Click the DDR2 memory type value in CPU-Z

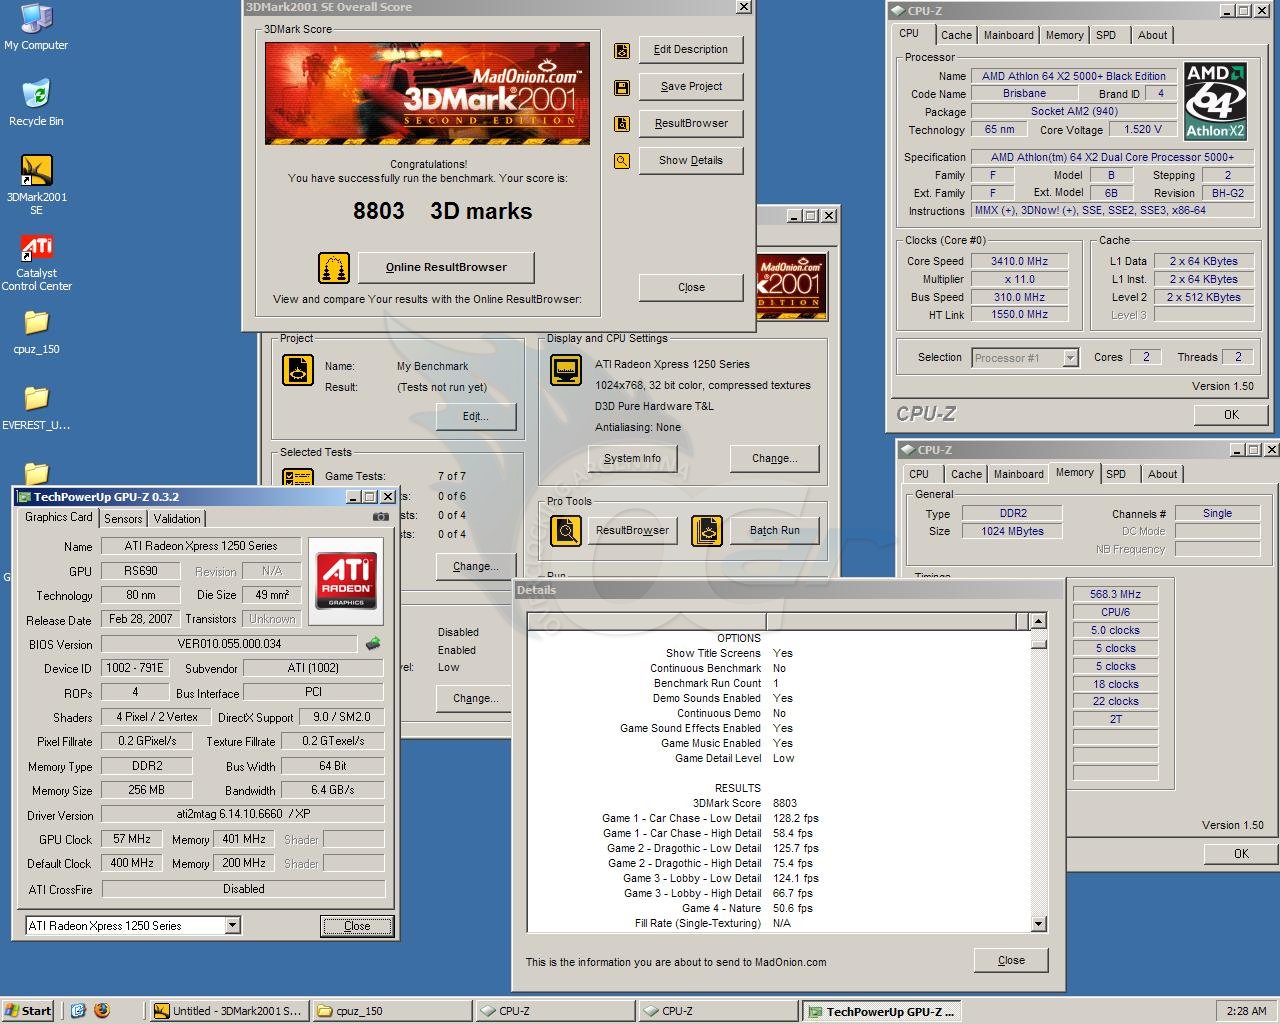tap(1013, 513)
